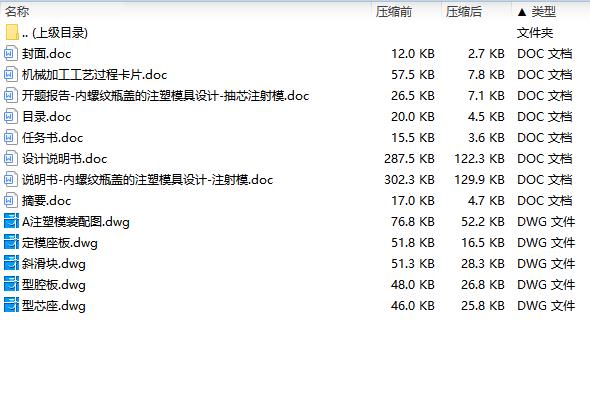Click the Word icon beside 设计说明书.doc
The height and width of the screenshot is (408, 590).
pos(11,159)
